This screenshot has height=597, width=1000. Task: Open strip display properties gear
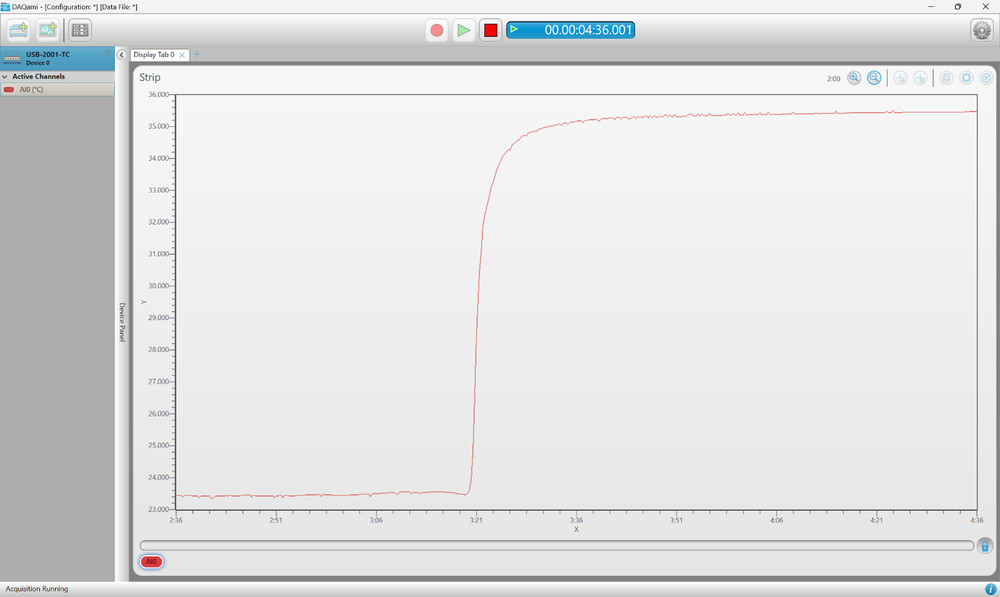966,78
